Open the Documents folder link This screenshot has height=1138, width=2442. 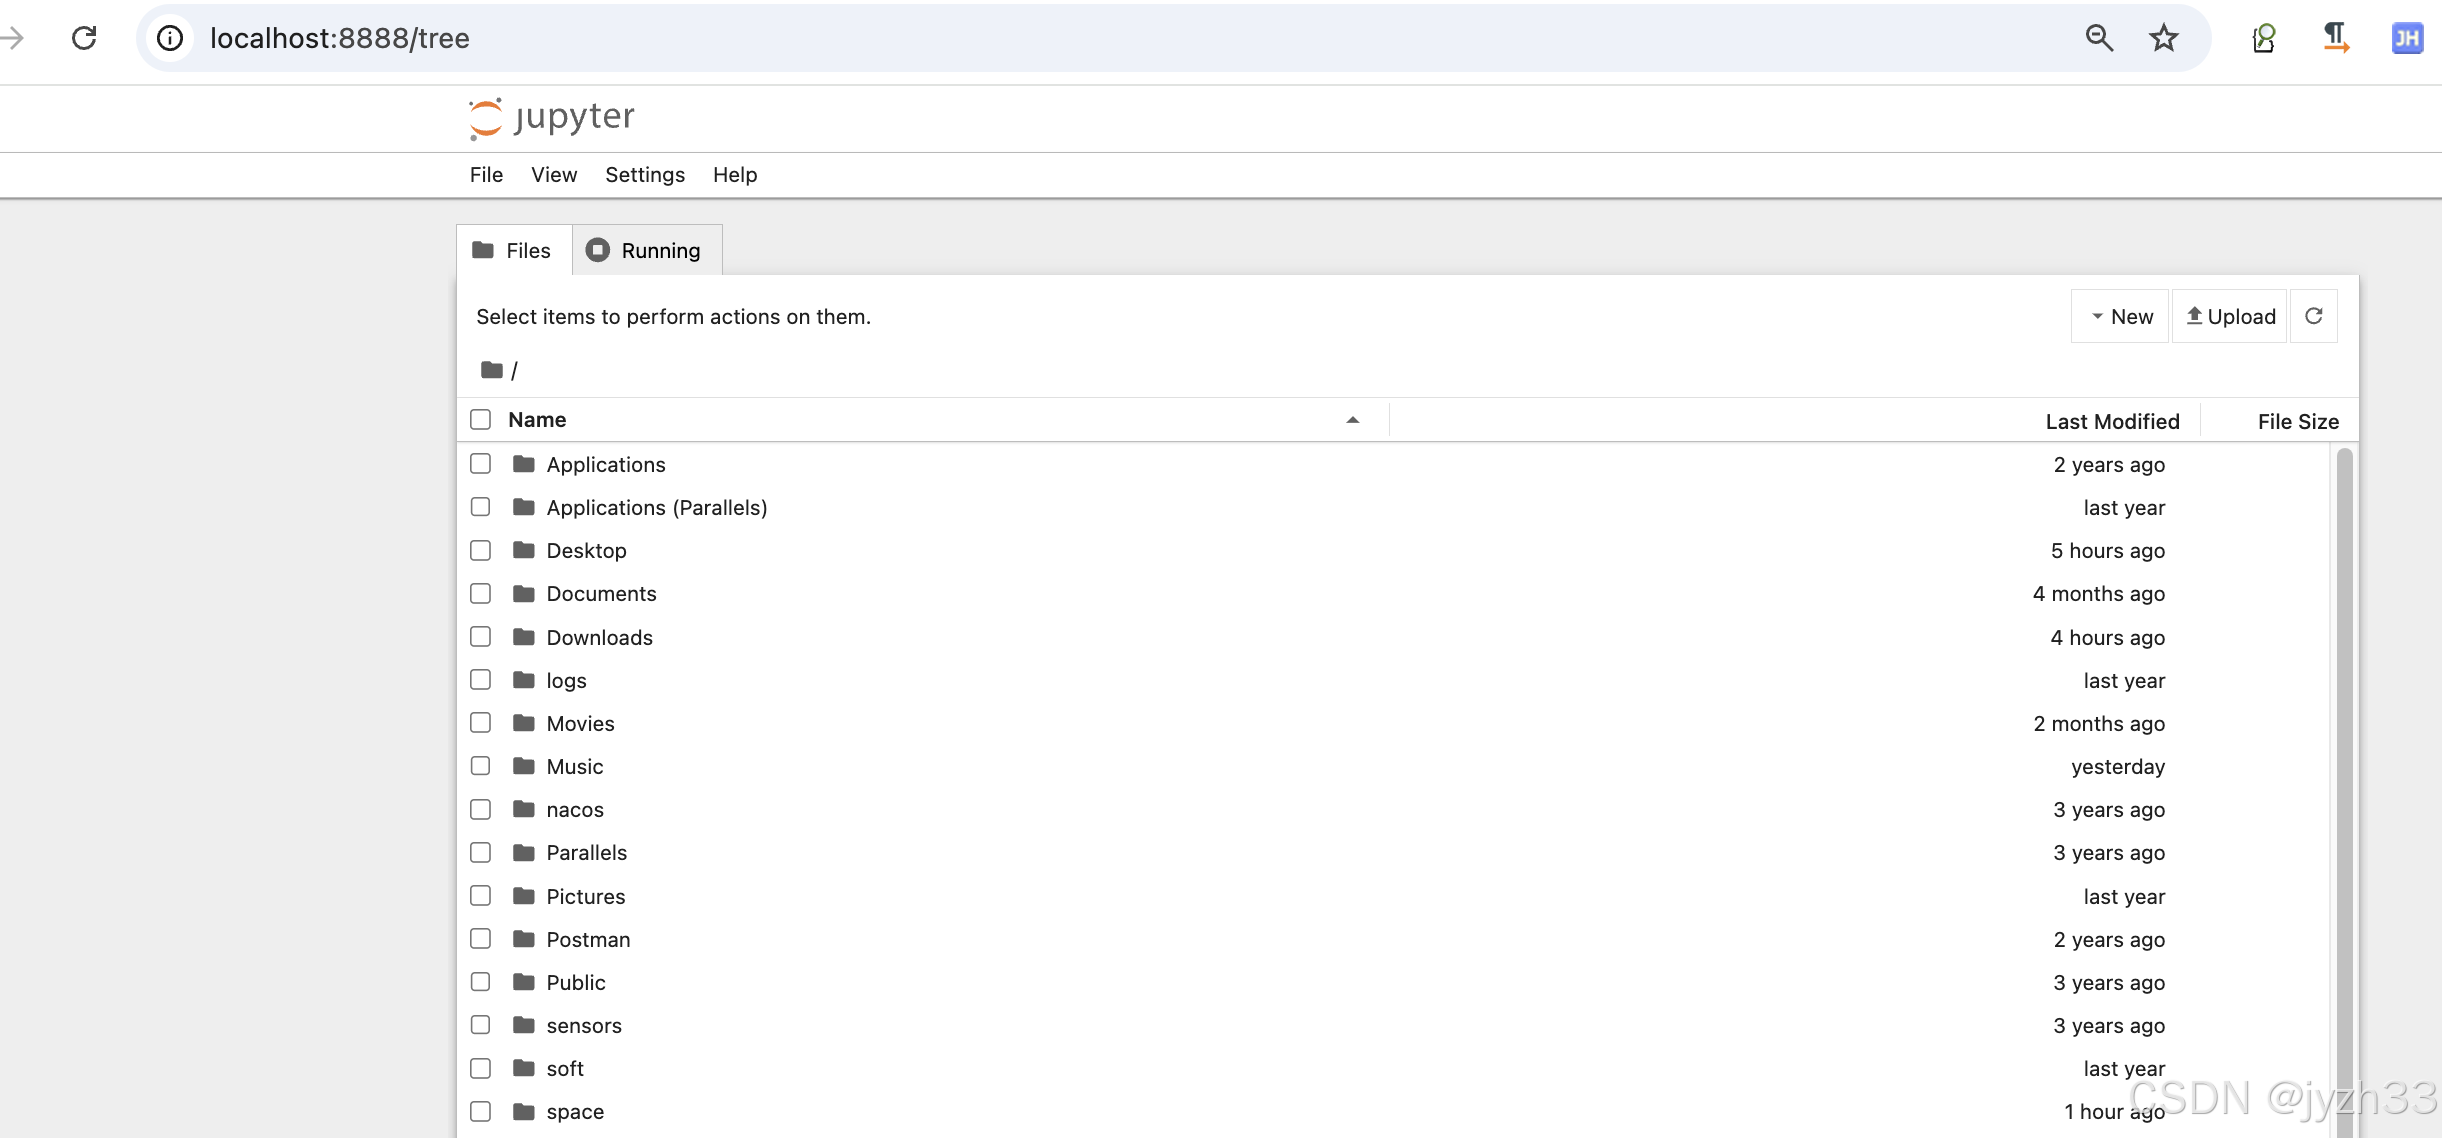click(601, 594)
